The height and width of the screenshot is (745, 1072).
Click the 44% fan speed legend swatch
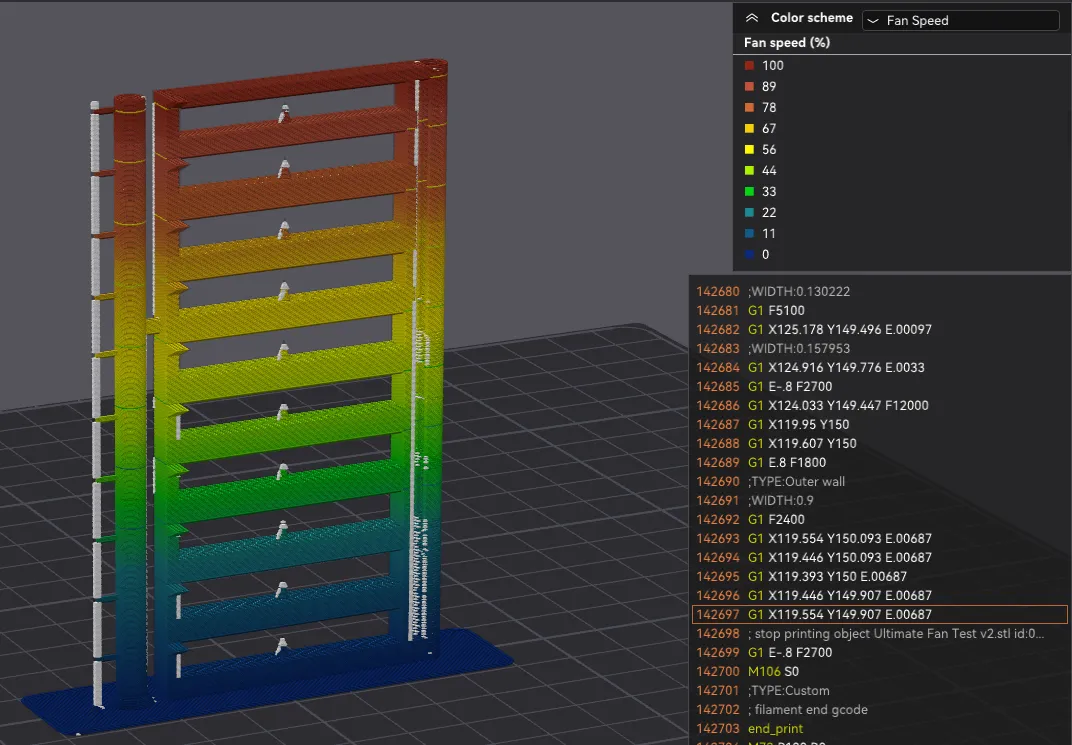pyautogui.click(x=749, y=171)
